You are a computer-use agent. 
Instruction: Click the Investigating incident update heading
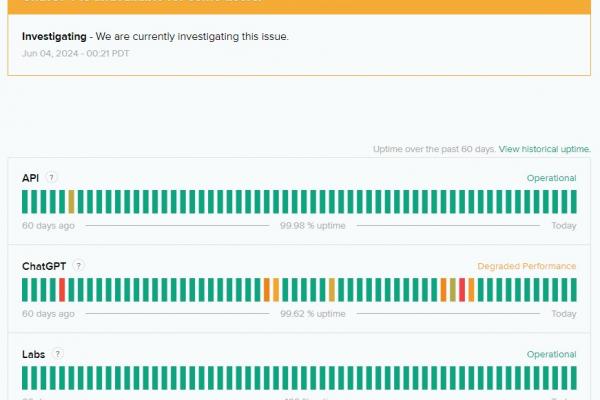coord(54,36)
